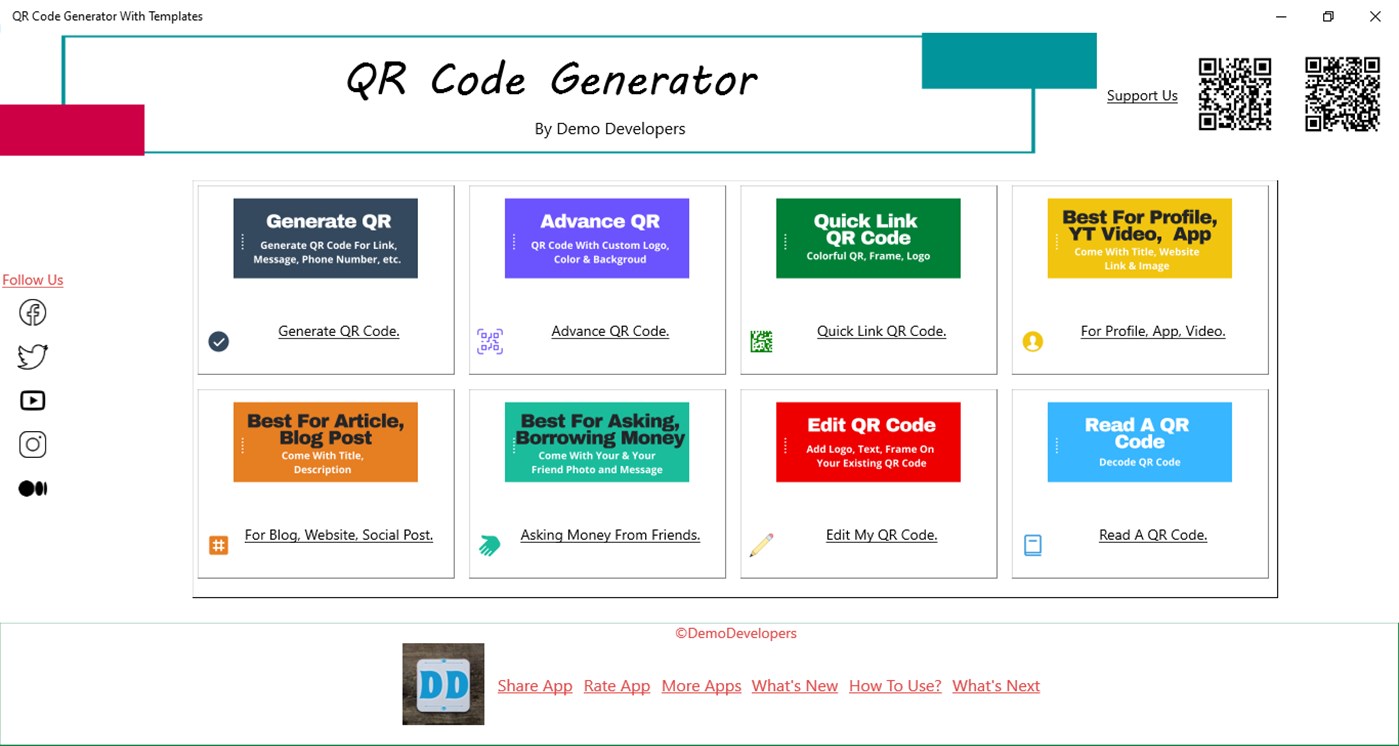Click the DD app logo image
Image resolution: width=1399 pixels, height=746 pixels.
(x=443, y=684)
